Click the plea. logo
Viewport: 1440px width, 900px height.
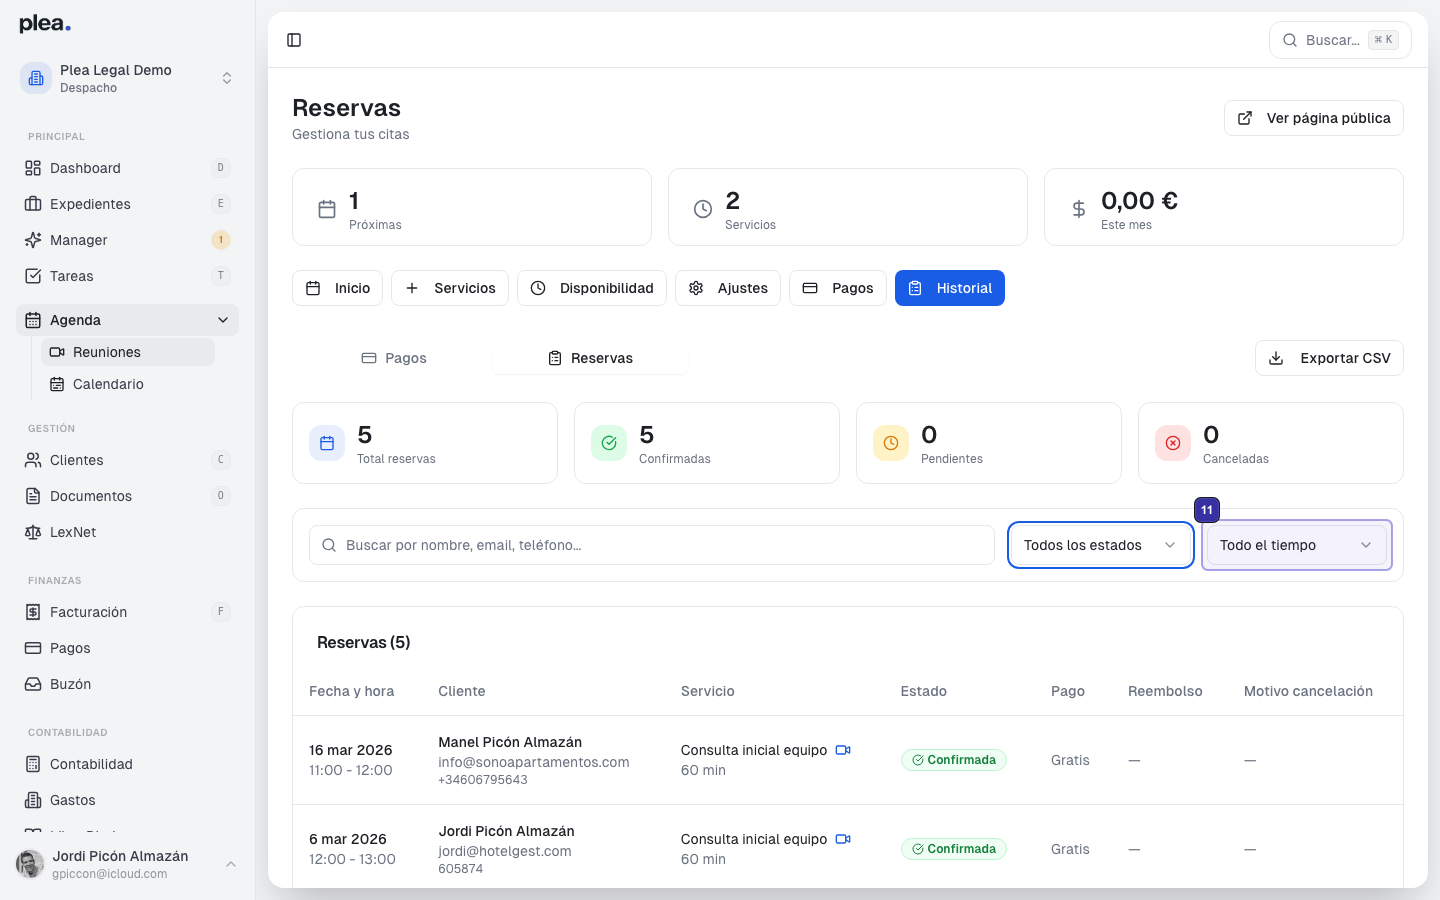point(45,24)
